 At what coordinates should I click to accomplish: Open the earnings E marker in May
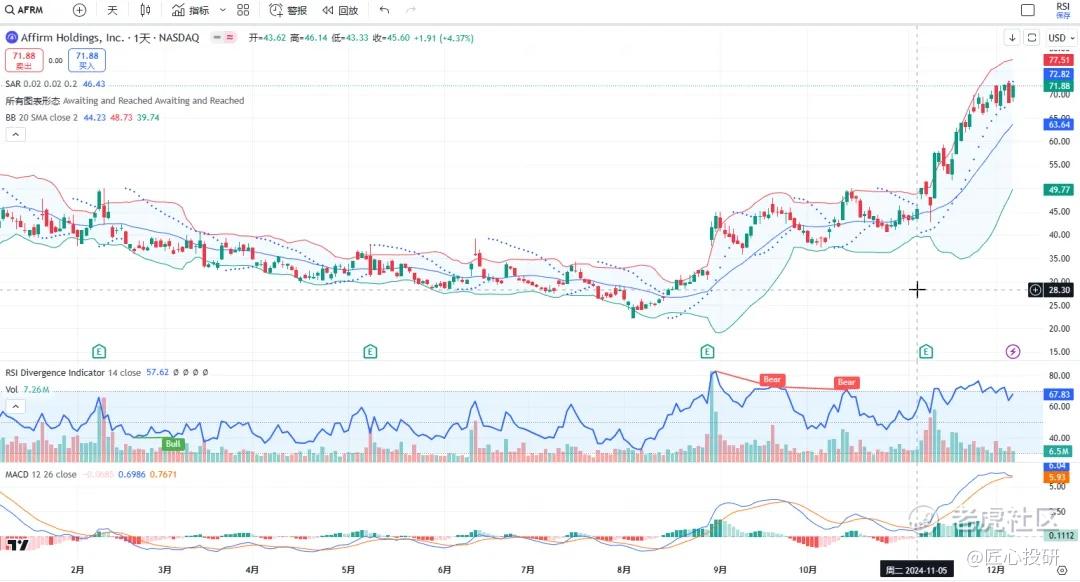click(370, 352)
